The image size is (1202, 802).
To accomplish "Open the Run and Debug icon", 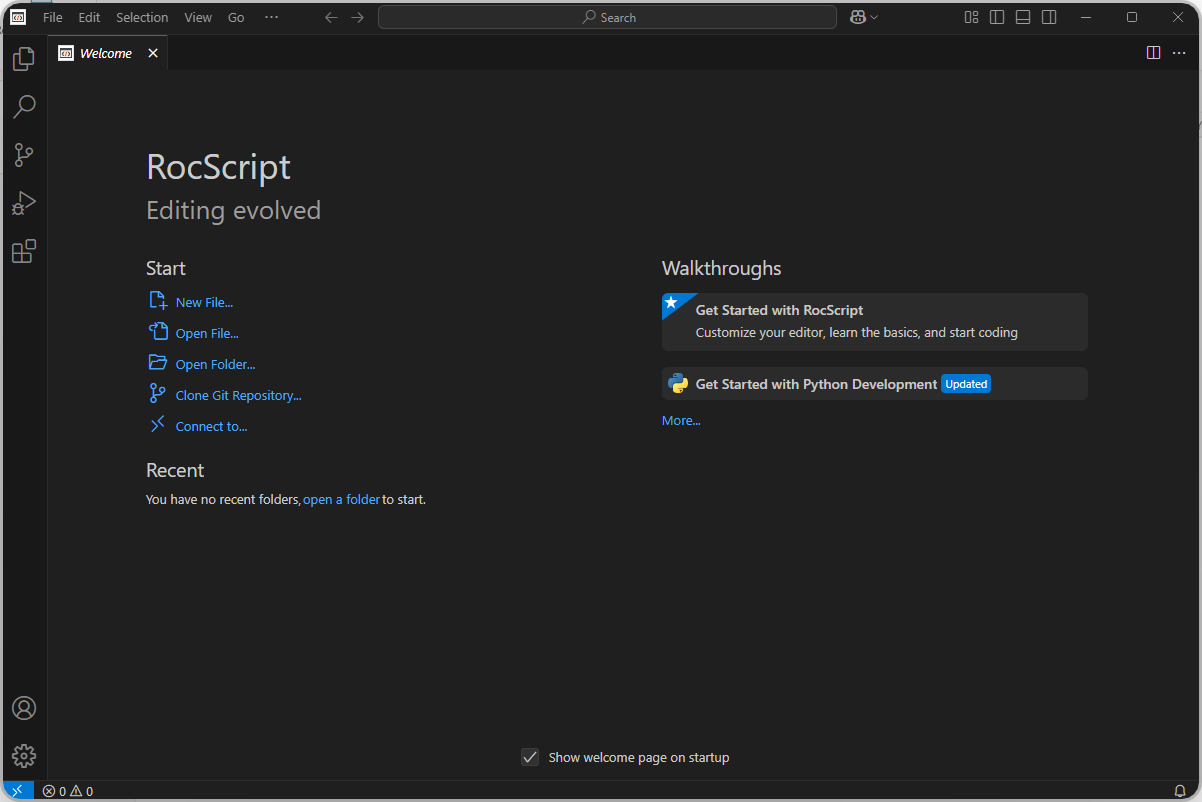I will pyautogui.click(x=23, y=203).
